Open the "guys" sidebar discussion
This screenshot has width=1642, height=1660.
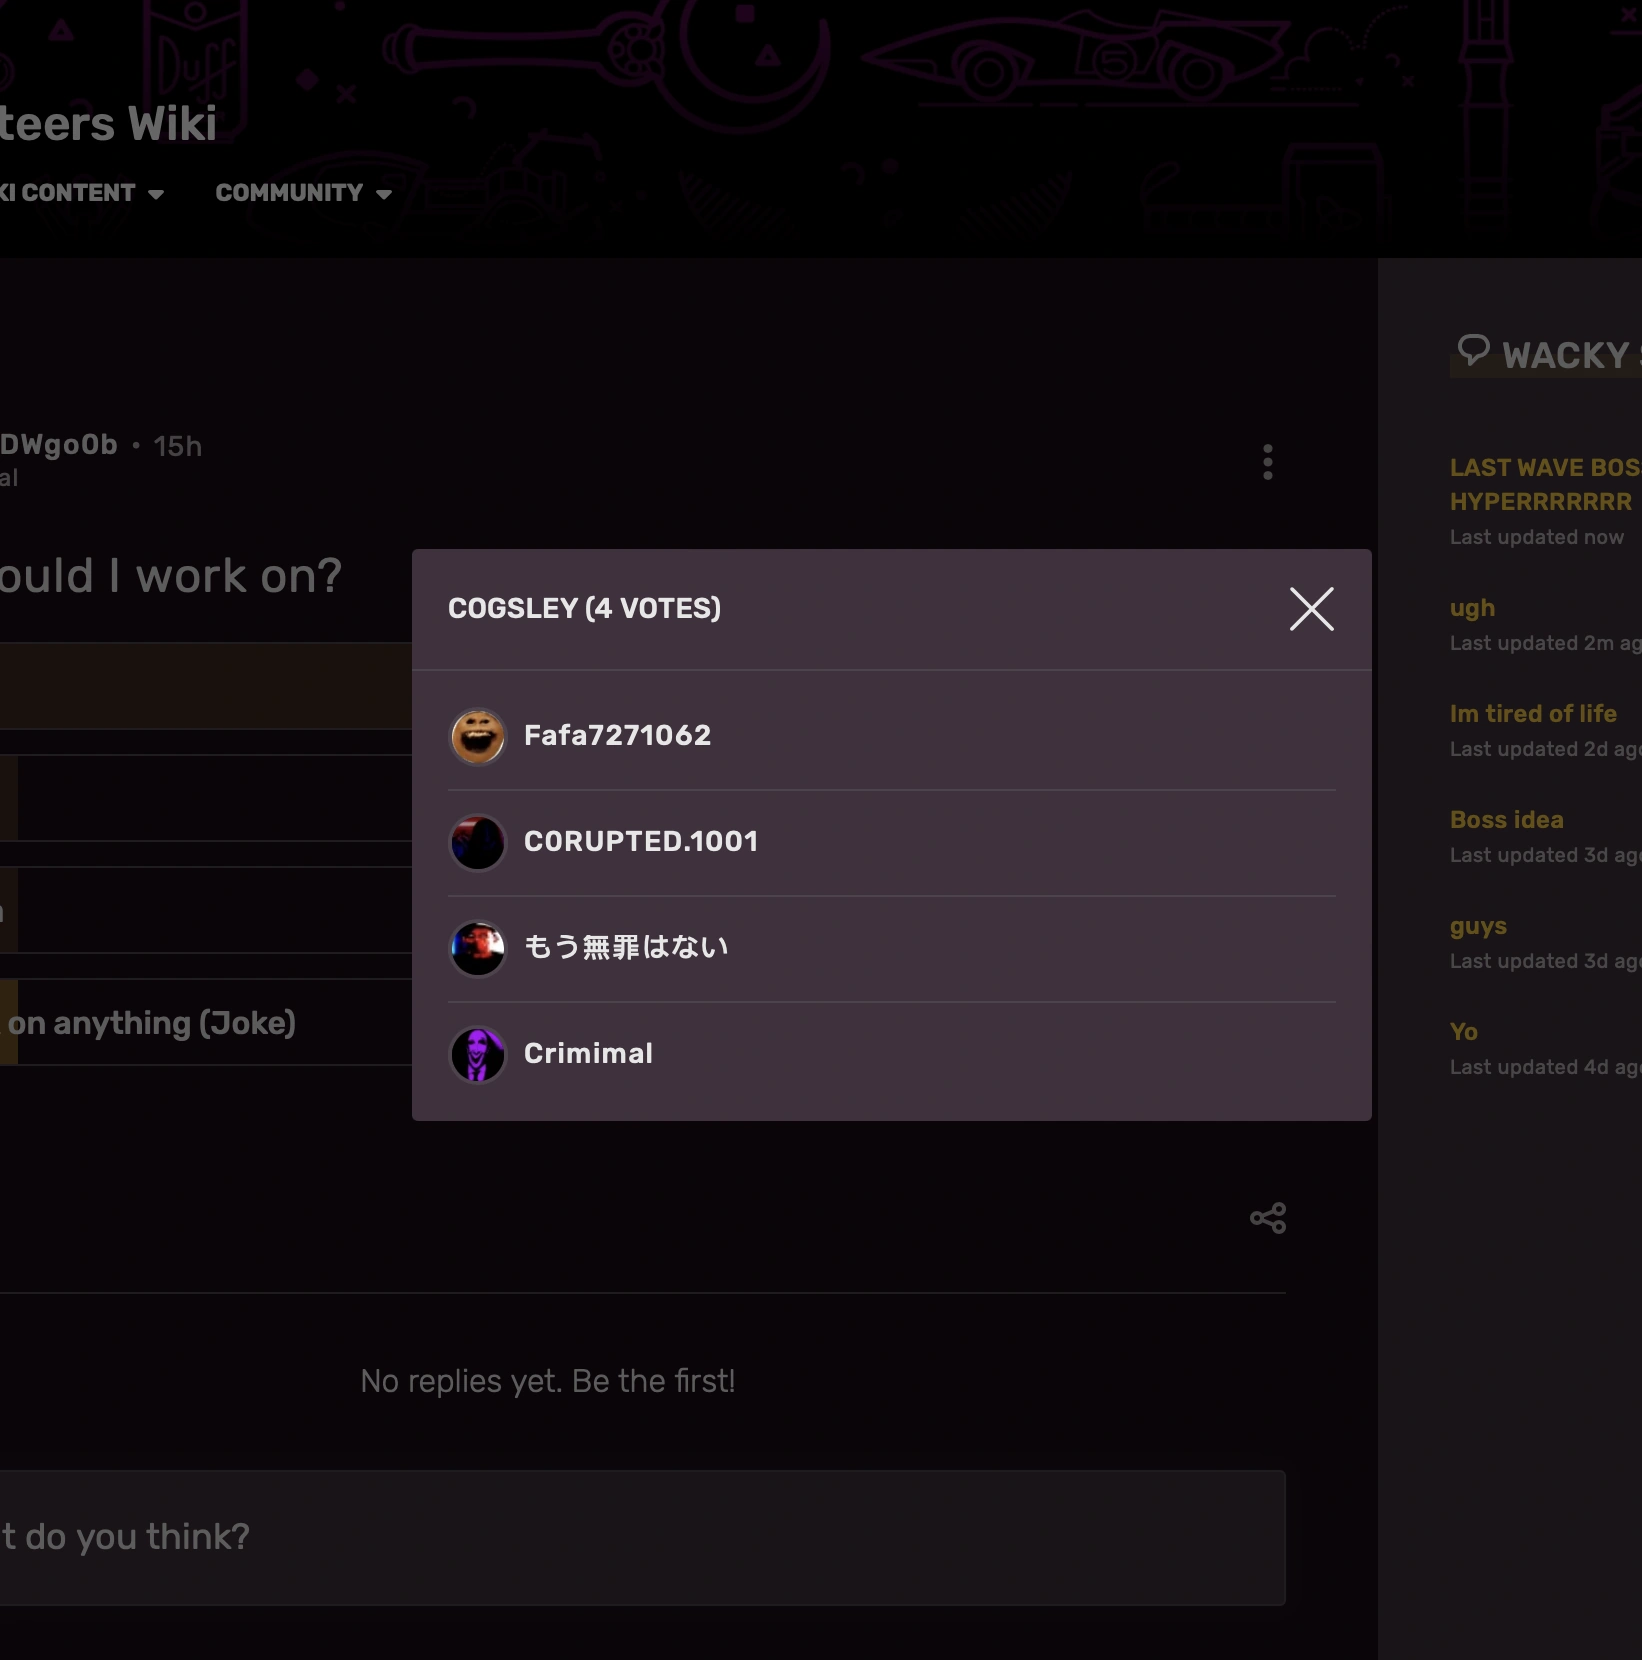tap(1478, 926)
